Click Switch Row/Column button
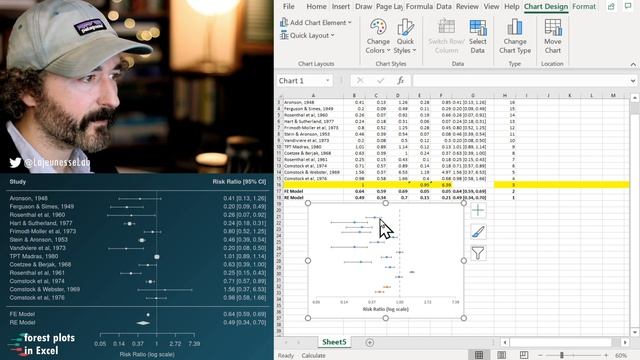 (446, 36)
